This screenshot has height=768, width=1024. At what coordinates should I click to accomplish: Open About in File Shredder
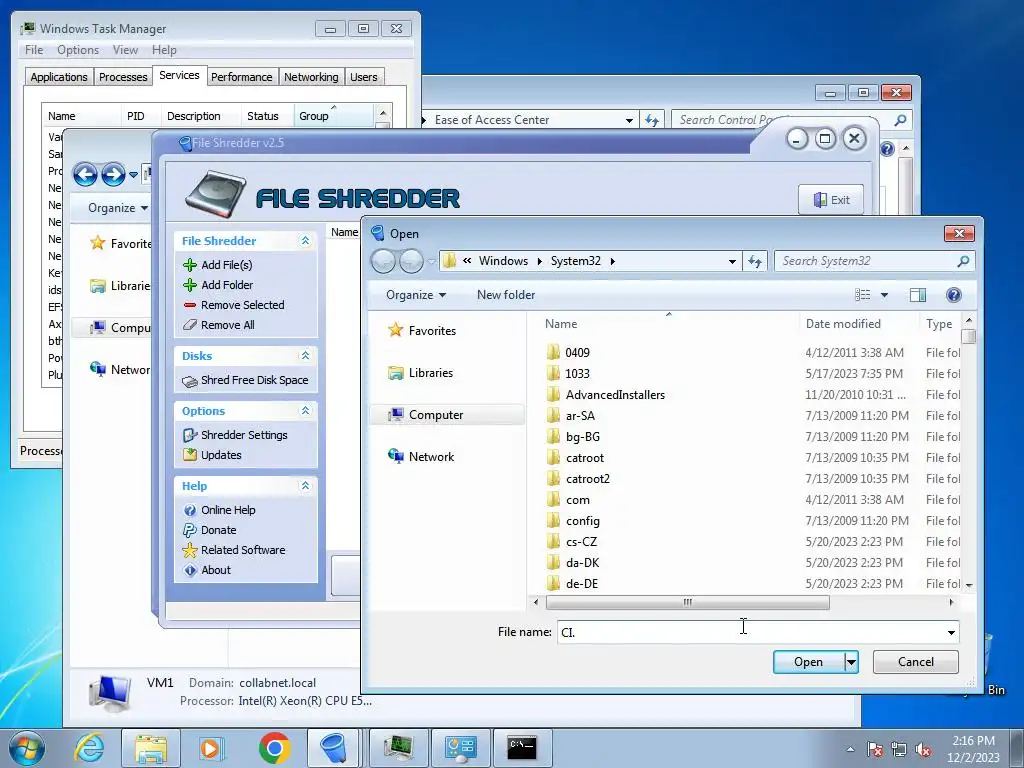[x=216, y=570]
